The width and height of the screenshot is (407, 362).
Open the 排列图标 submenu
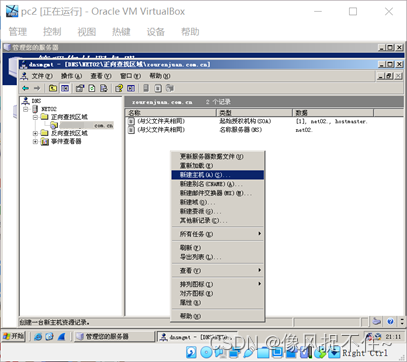click(x=218, y=284)
